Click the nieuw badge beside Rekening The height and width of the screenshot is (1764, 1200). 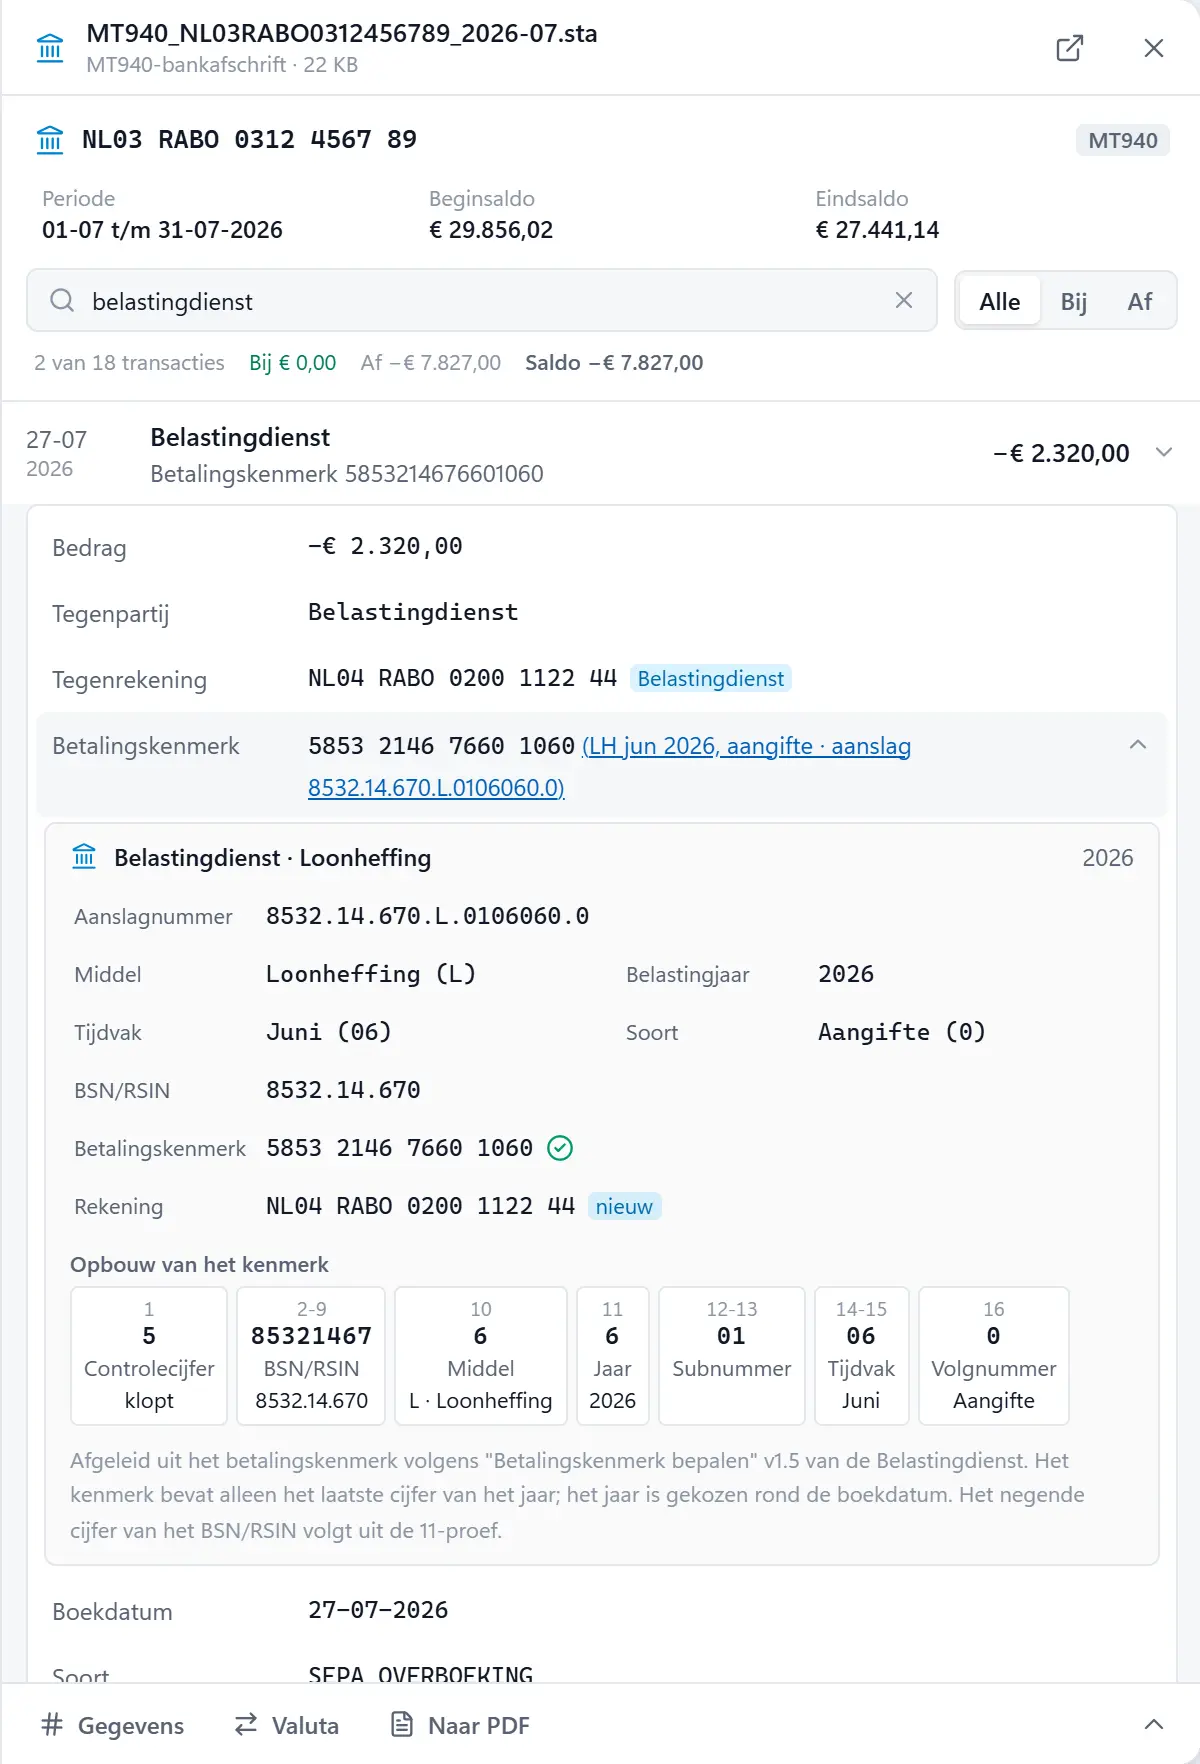[x=624, y=1206]
